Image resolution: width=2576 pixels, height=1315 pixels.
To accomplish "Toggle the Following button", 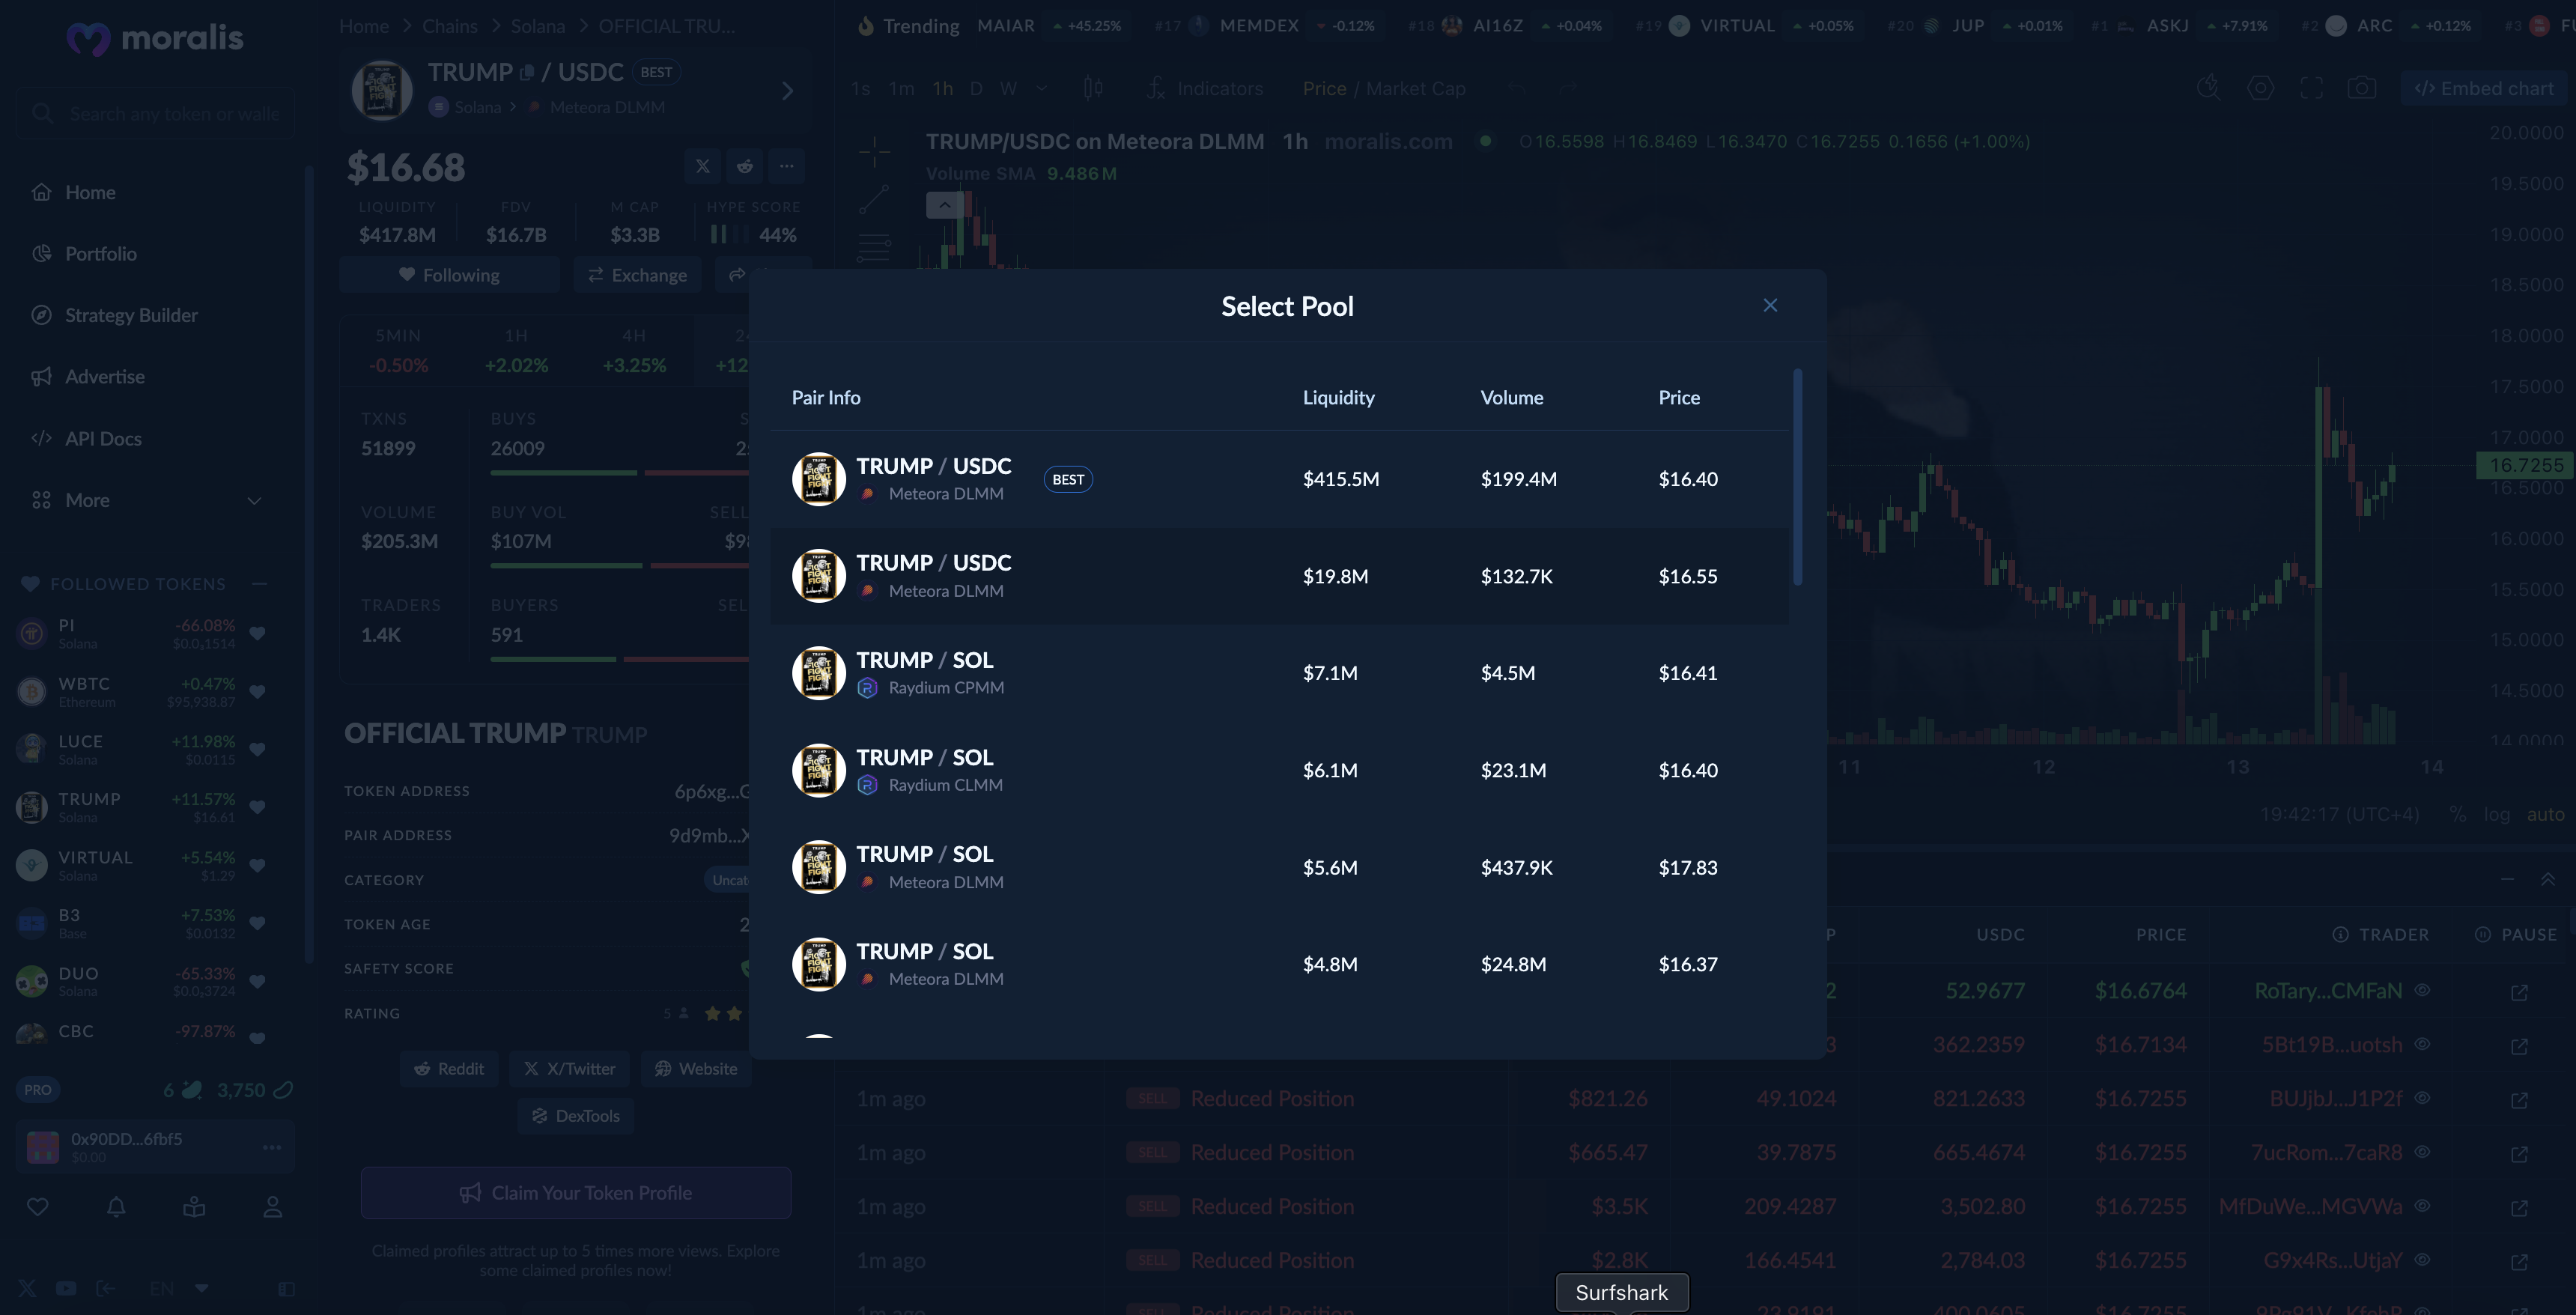I will 449,275.
